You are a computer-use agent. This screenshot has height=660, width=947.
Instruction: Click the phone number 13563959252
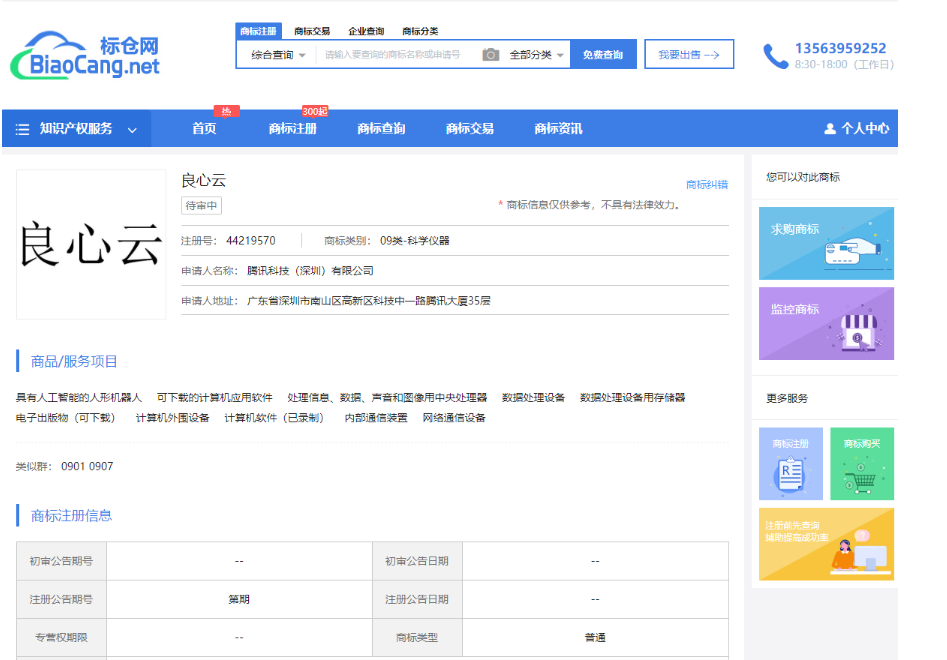pos(840,48)
